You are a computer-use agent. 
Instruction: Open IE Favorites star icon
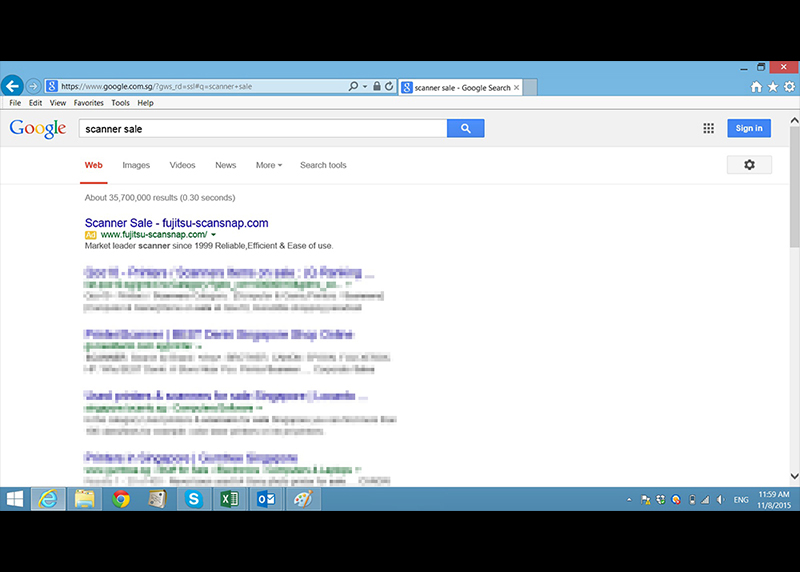tap(773, 87)
